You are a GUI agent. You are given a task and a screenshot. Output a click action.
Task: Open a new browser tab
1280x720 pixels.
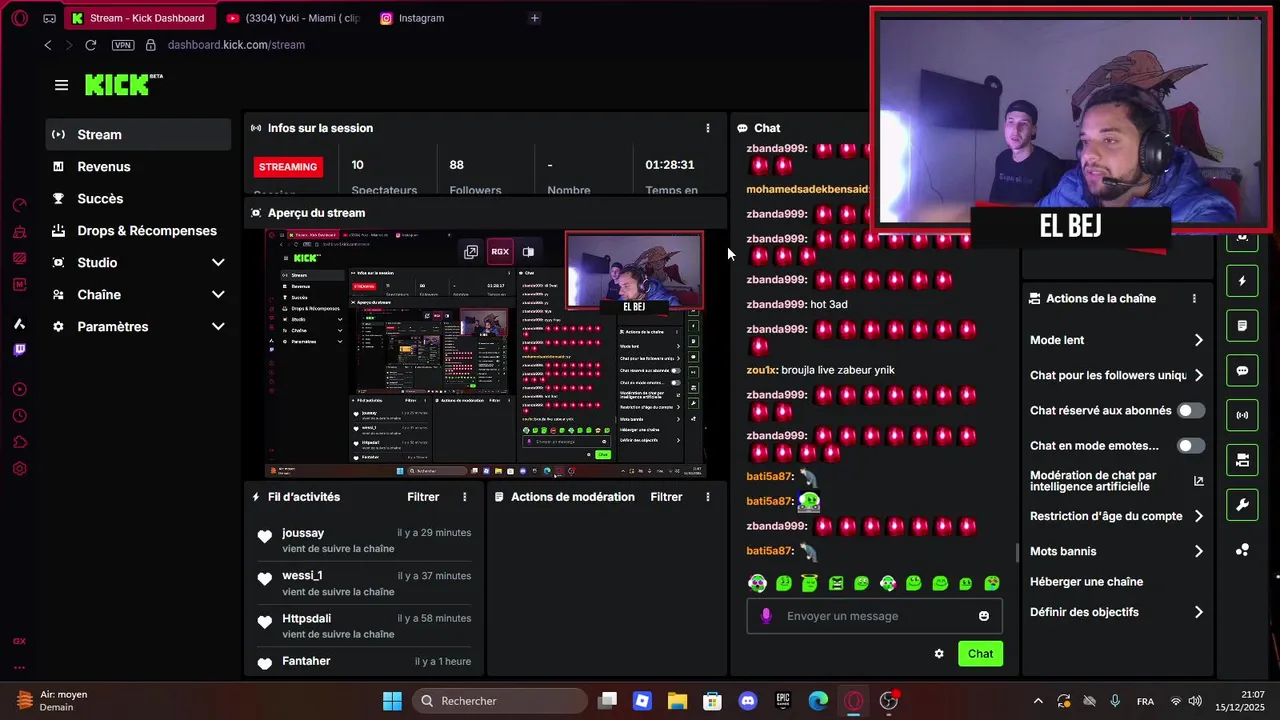(534, 18)
